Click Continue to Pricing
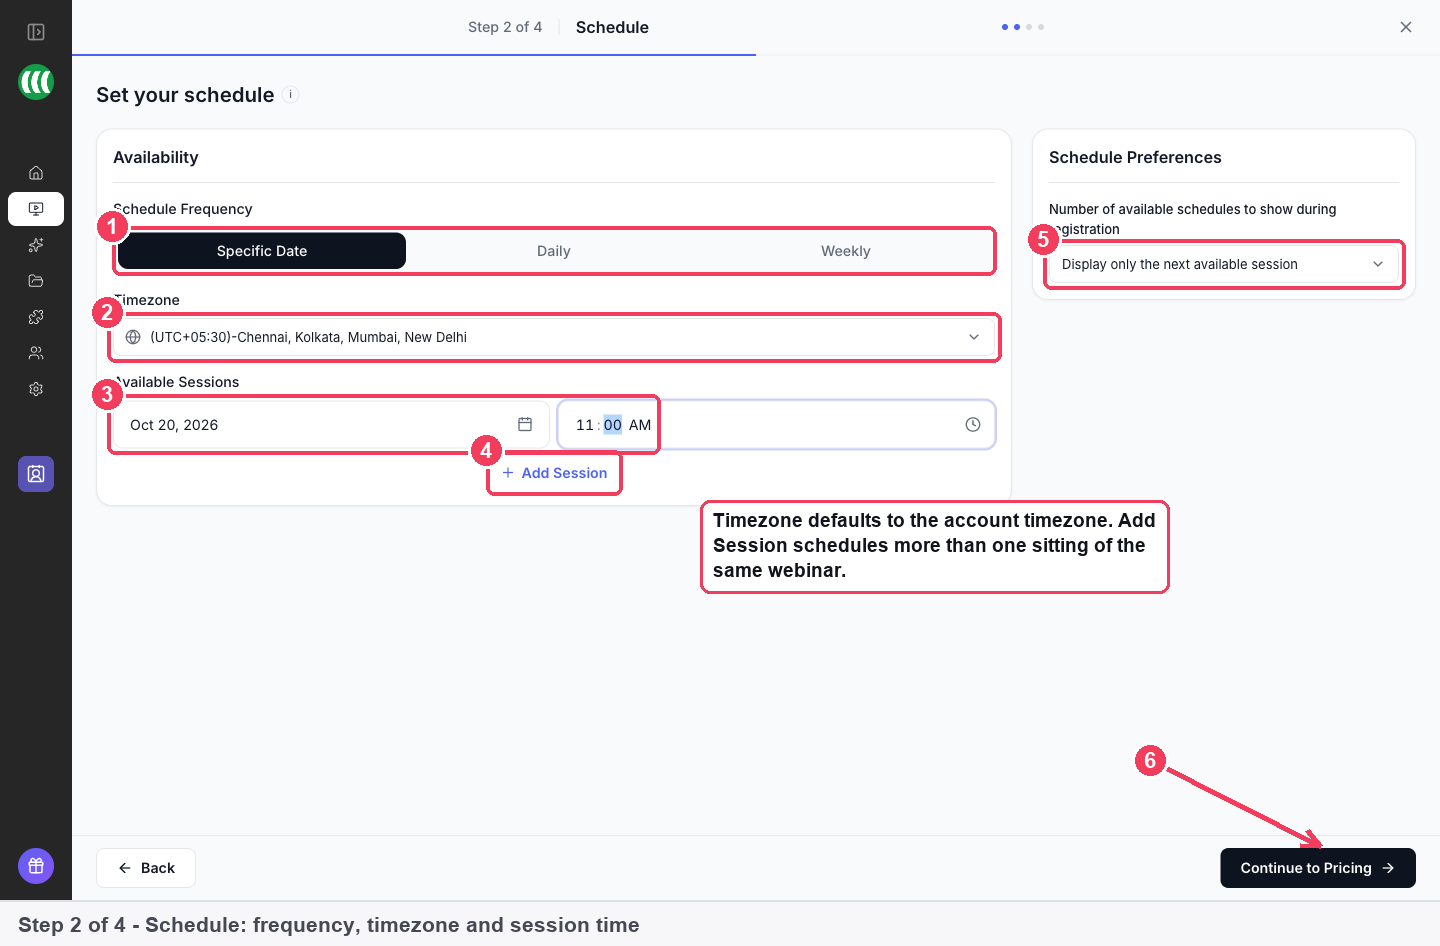 (x=1318, y=868)
